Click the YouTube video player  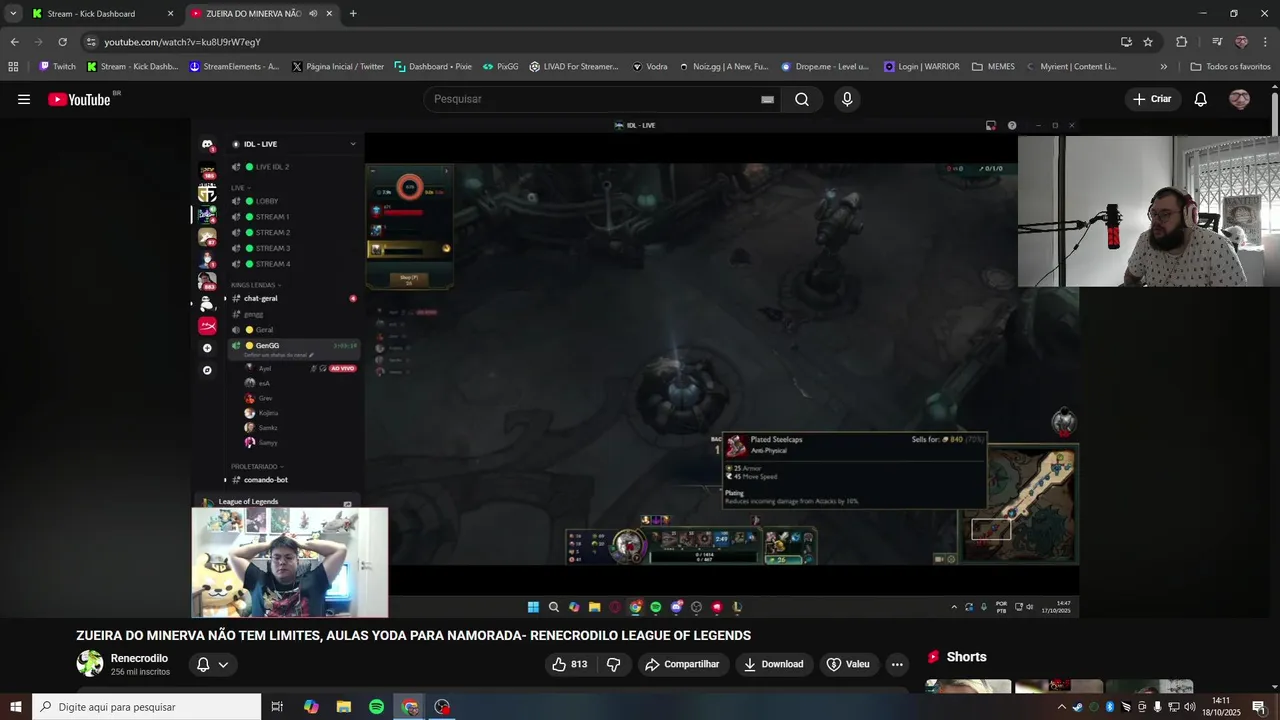tap(636, 368)
